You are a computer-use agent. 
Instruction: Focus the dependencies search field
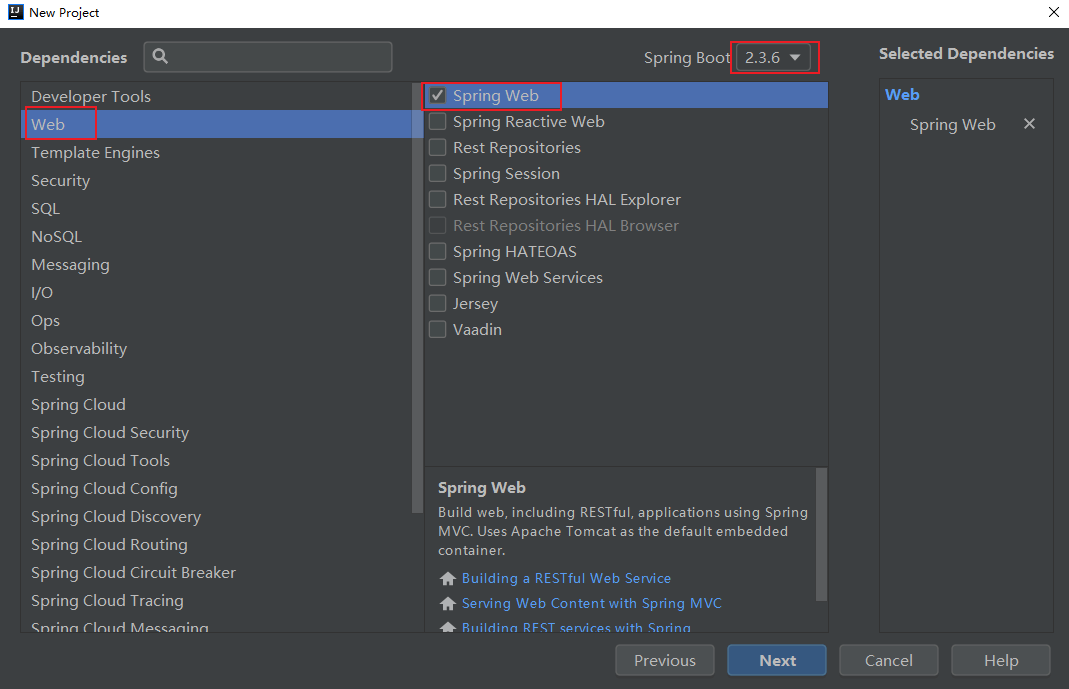click(x=268, y=57)
